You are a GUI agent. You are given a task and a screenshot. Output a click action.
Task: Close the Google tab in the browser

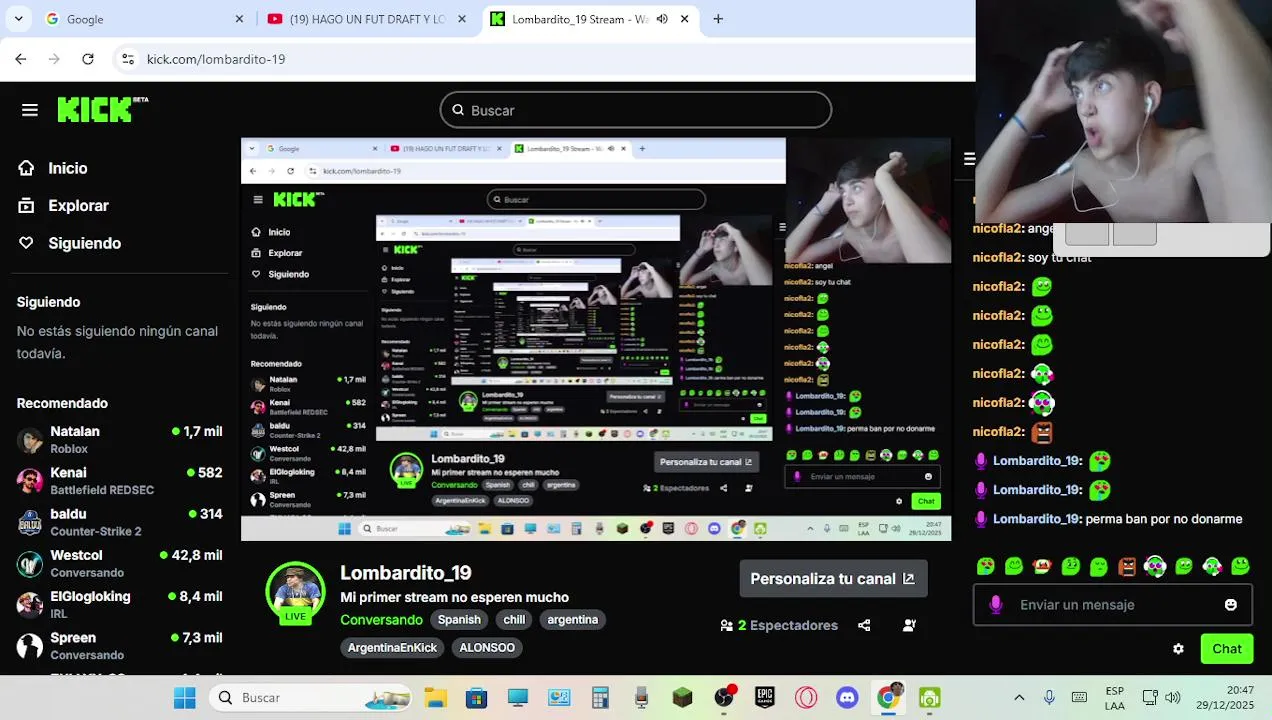239,19
